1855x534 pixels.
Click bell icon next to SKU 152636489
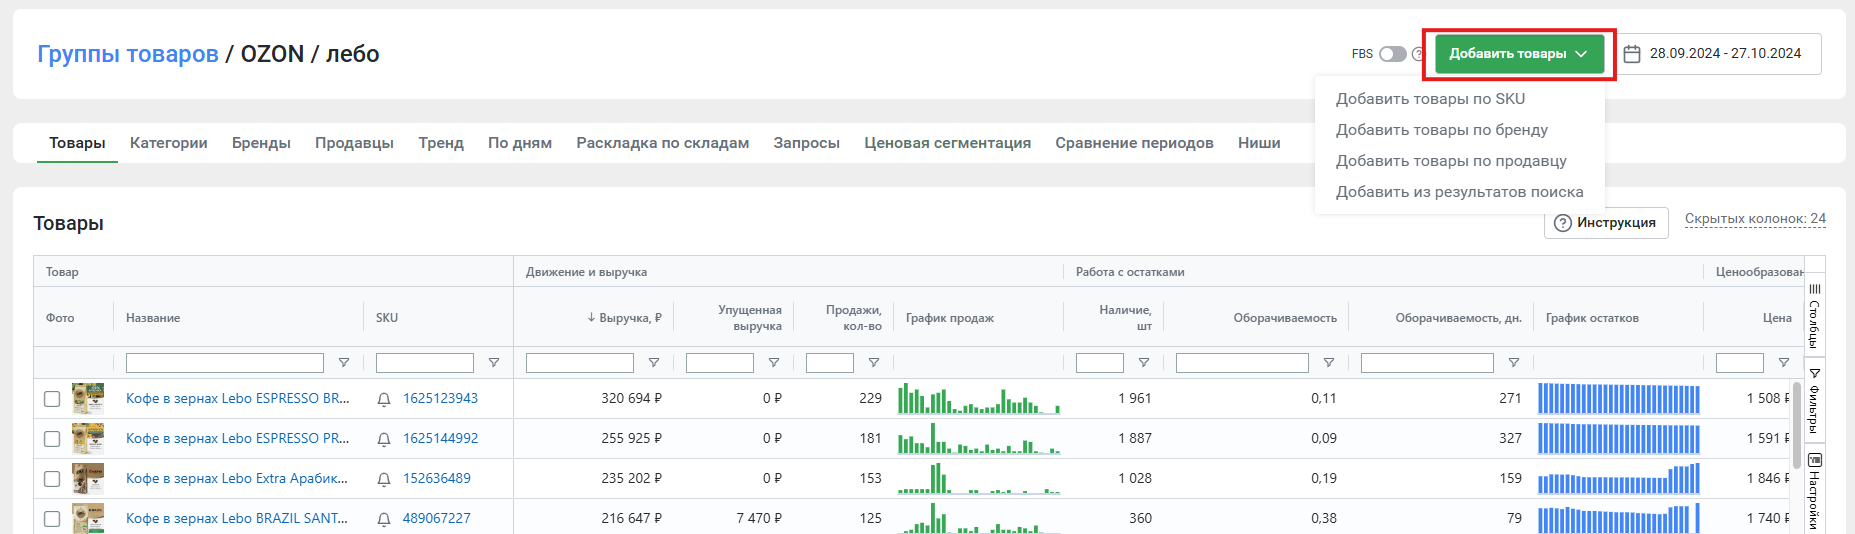pyautogui.click(x=384, y=479)
